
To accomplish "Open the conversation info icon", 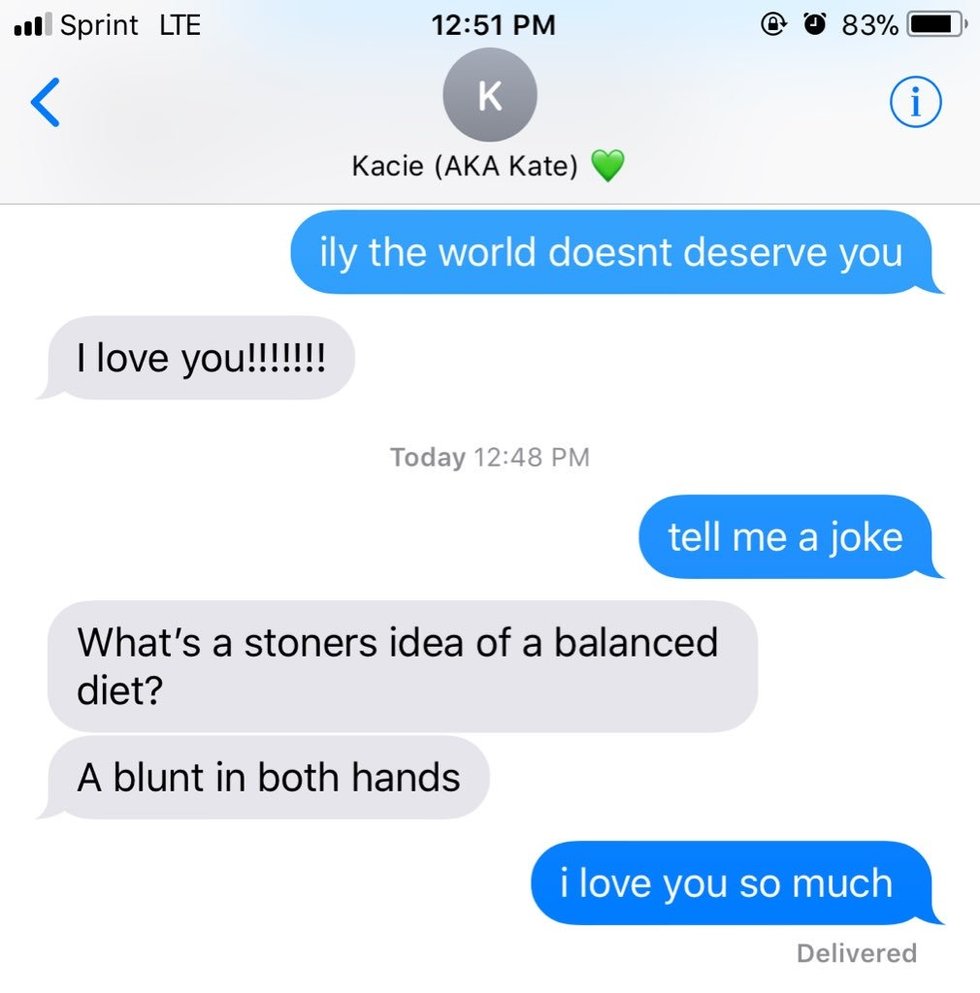I will [x=915, y=102].
